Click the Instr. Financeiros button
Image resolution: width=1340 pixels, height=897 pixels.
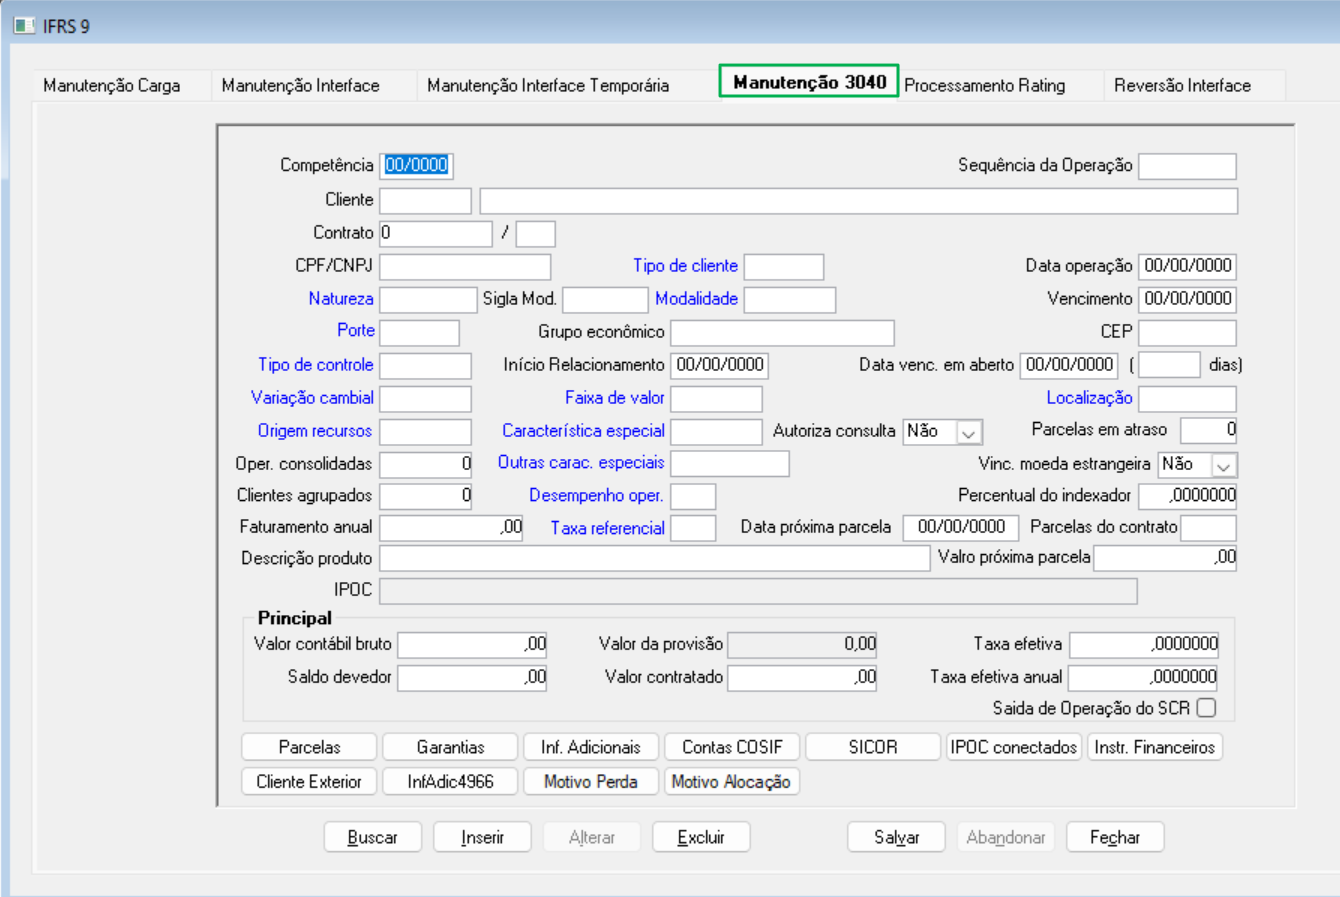[1155, 747]
